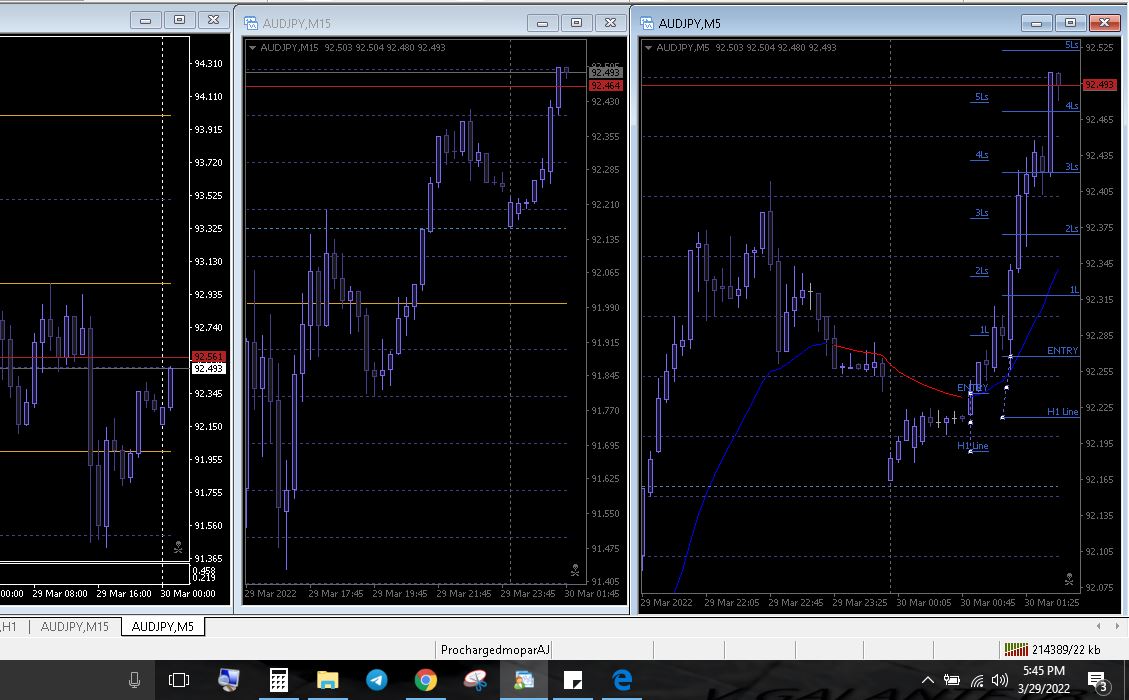Switch to the AUDJPY,M15 chart tab
Viewport: 1129px width, 700px height.
(75, 627)
